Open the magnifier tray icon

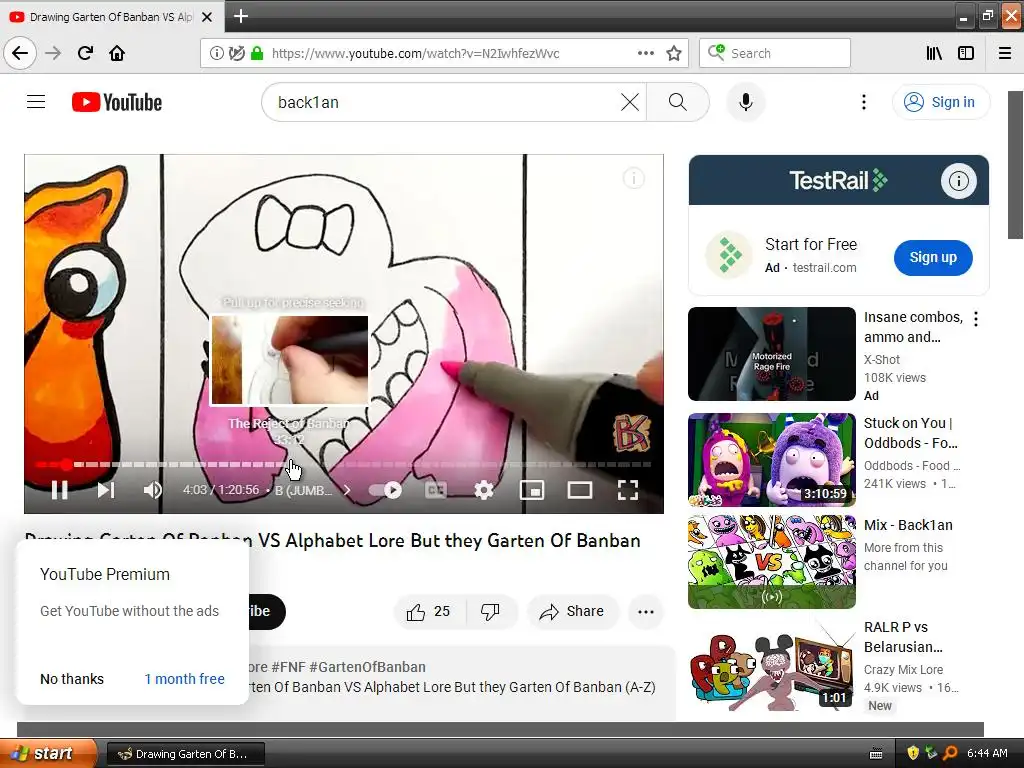tap(950, 753)
